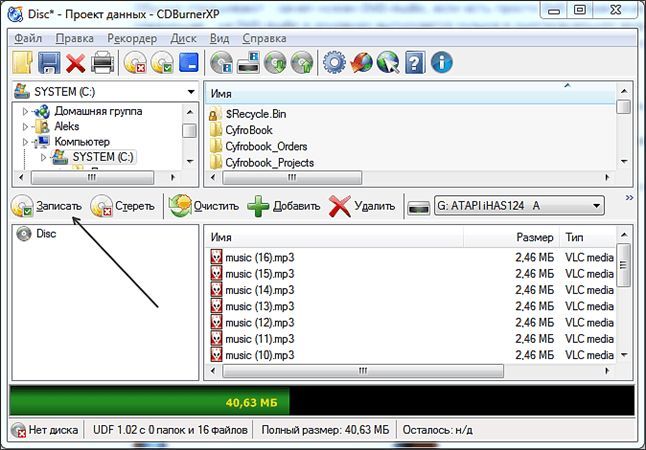Click the Добавить button with green plus
Image resolution: width=646 pixels, height=450 pixels.
(283, 206)
